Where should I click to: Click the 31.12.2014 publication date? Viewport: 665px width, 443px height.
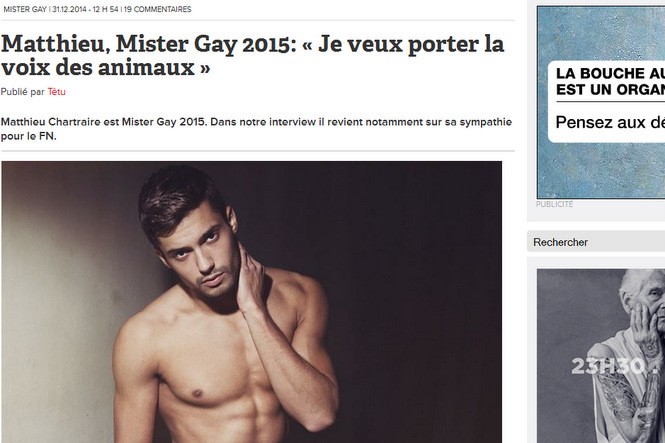point(69,9)
